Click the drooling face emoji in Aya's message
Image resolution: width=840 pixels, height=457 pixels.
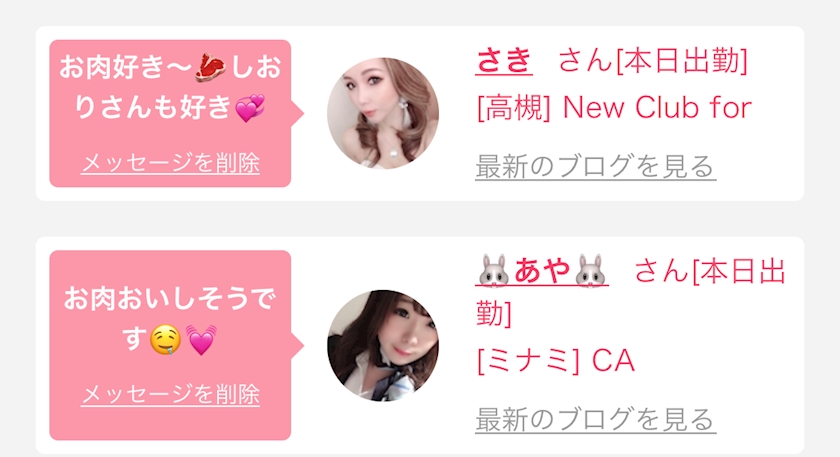[165, 340]
